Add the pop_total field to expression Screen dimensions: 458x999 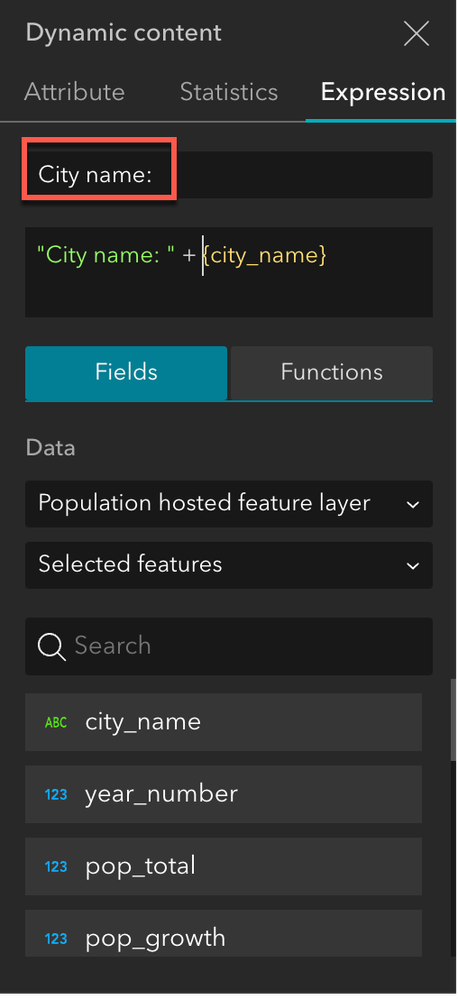click(224, 866)
